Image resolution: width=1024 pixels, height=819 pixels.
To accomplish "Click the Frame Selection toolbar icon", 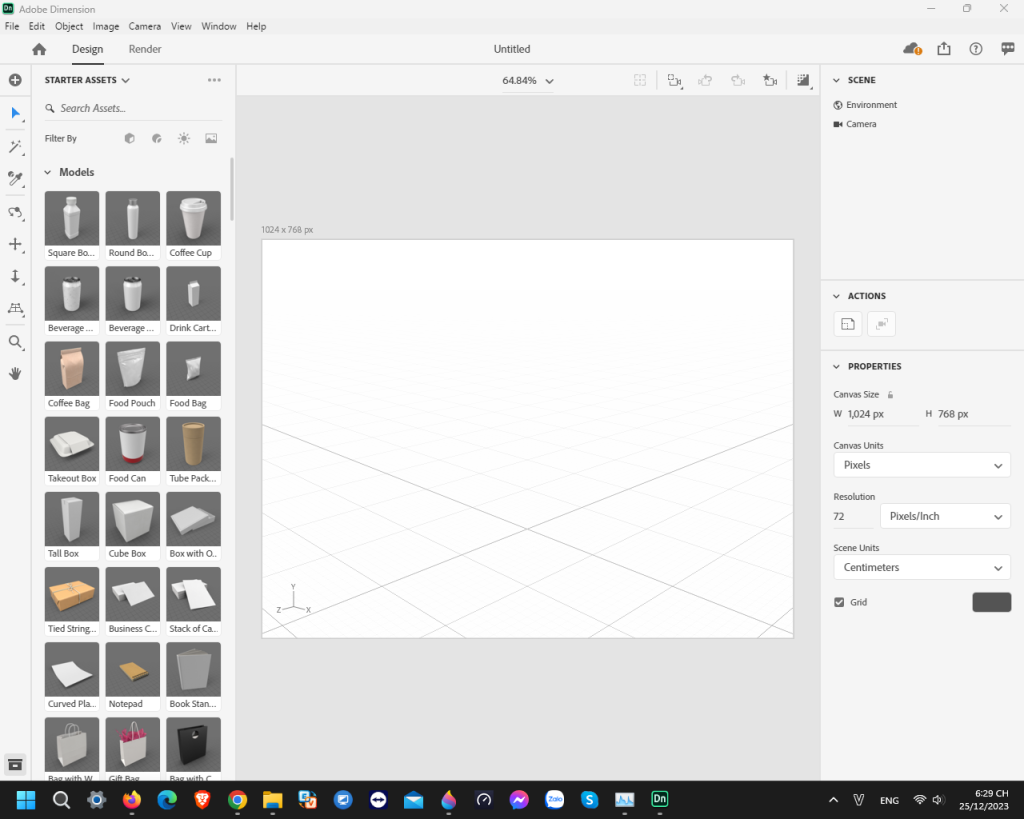I will [640, 80].
